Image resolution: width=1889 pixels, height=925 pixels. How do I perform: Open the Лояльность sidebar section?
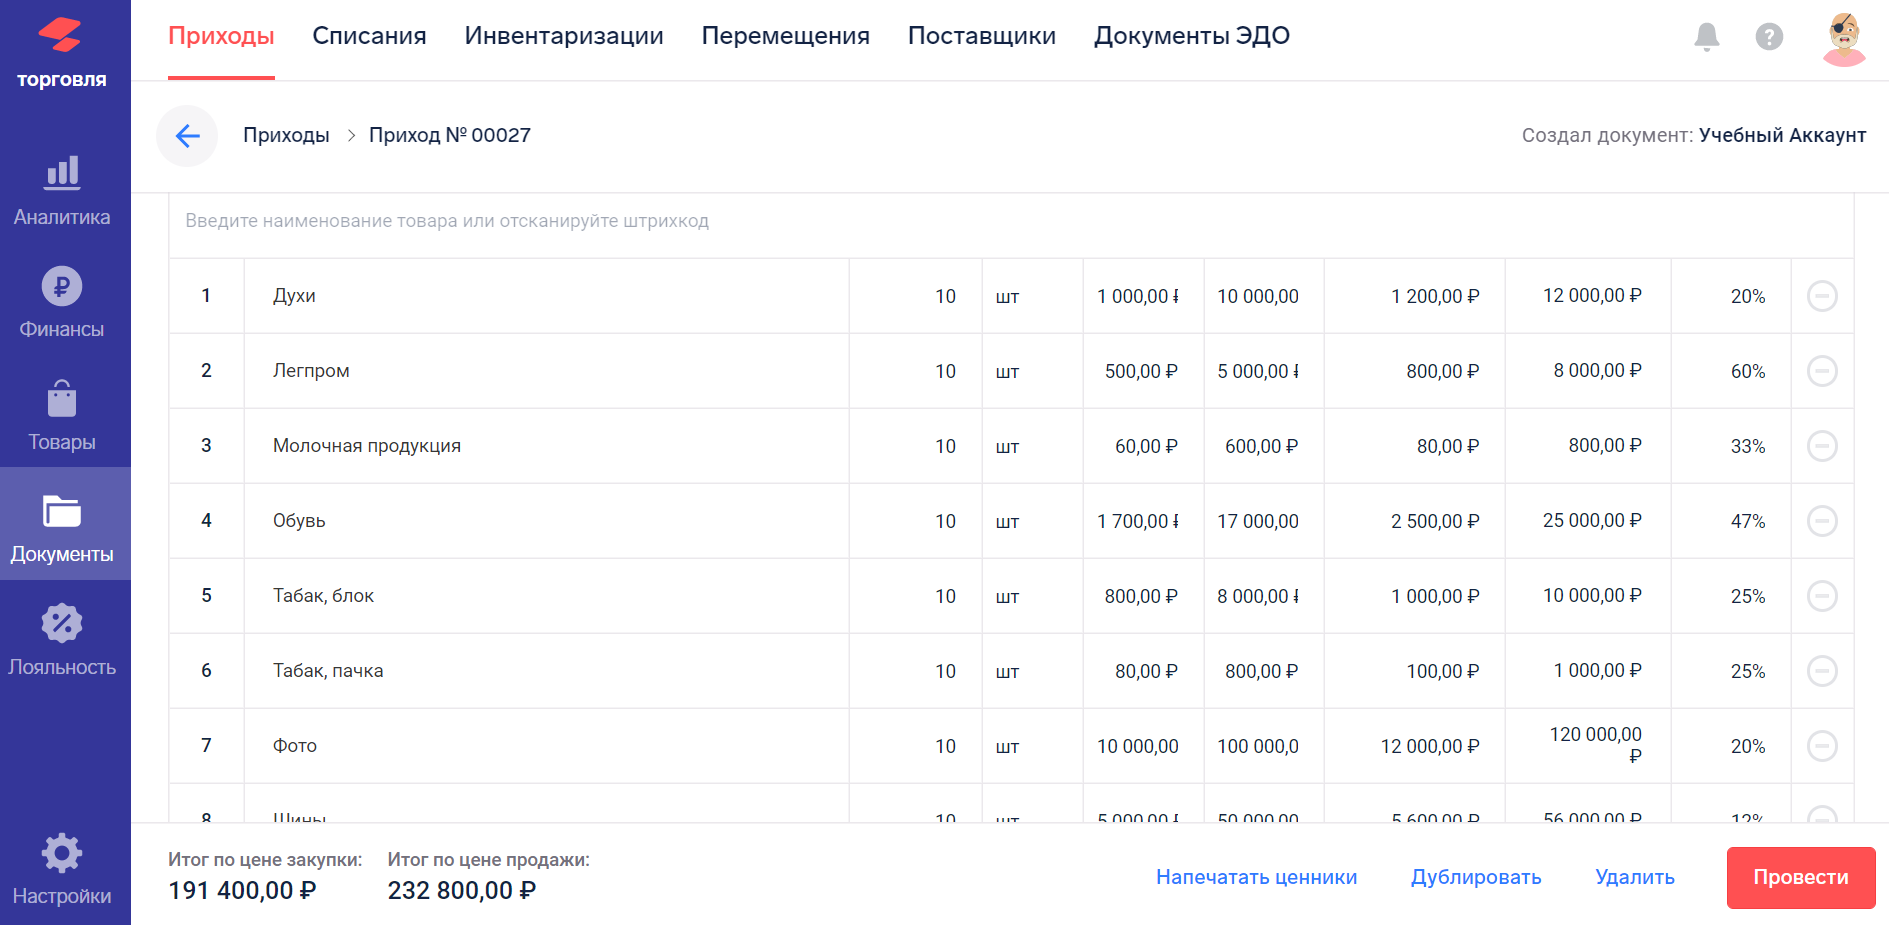62,640
